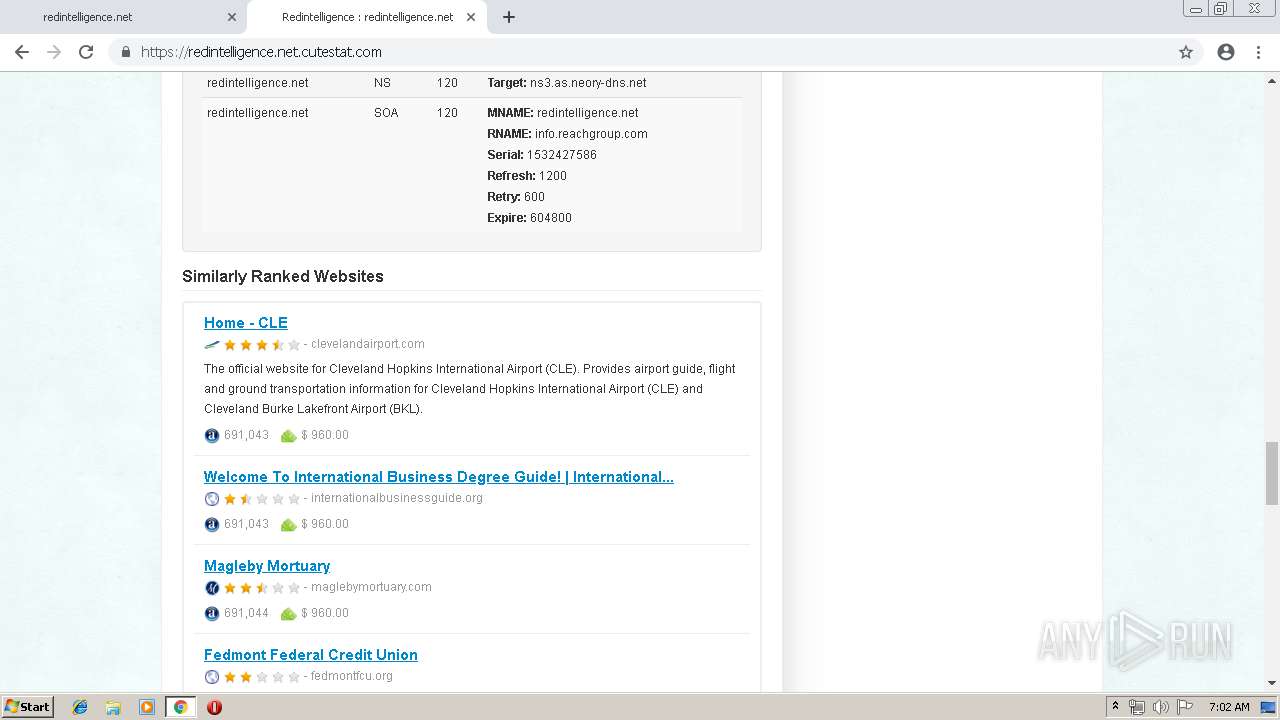This screenshot has width=1280, height=720.
Task: Click Alexa rank icon for maglebymortuary.com
Action: tap(212, 614)
